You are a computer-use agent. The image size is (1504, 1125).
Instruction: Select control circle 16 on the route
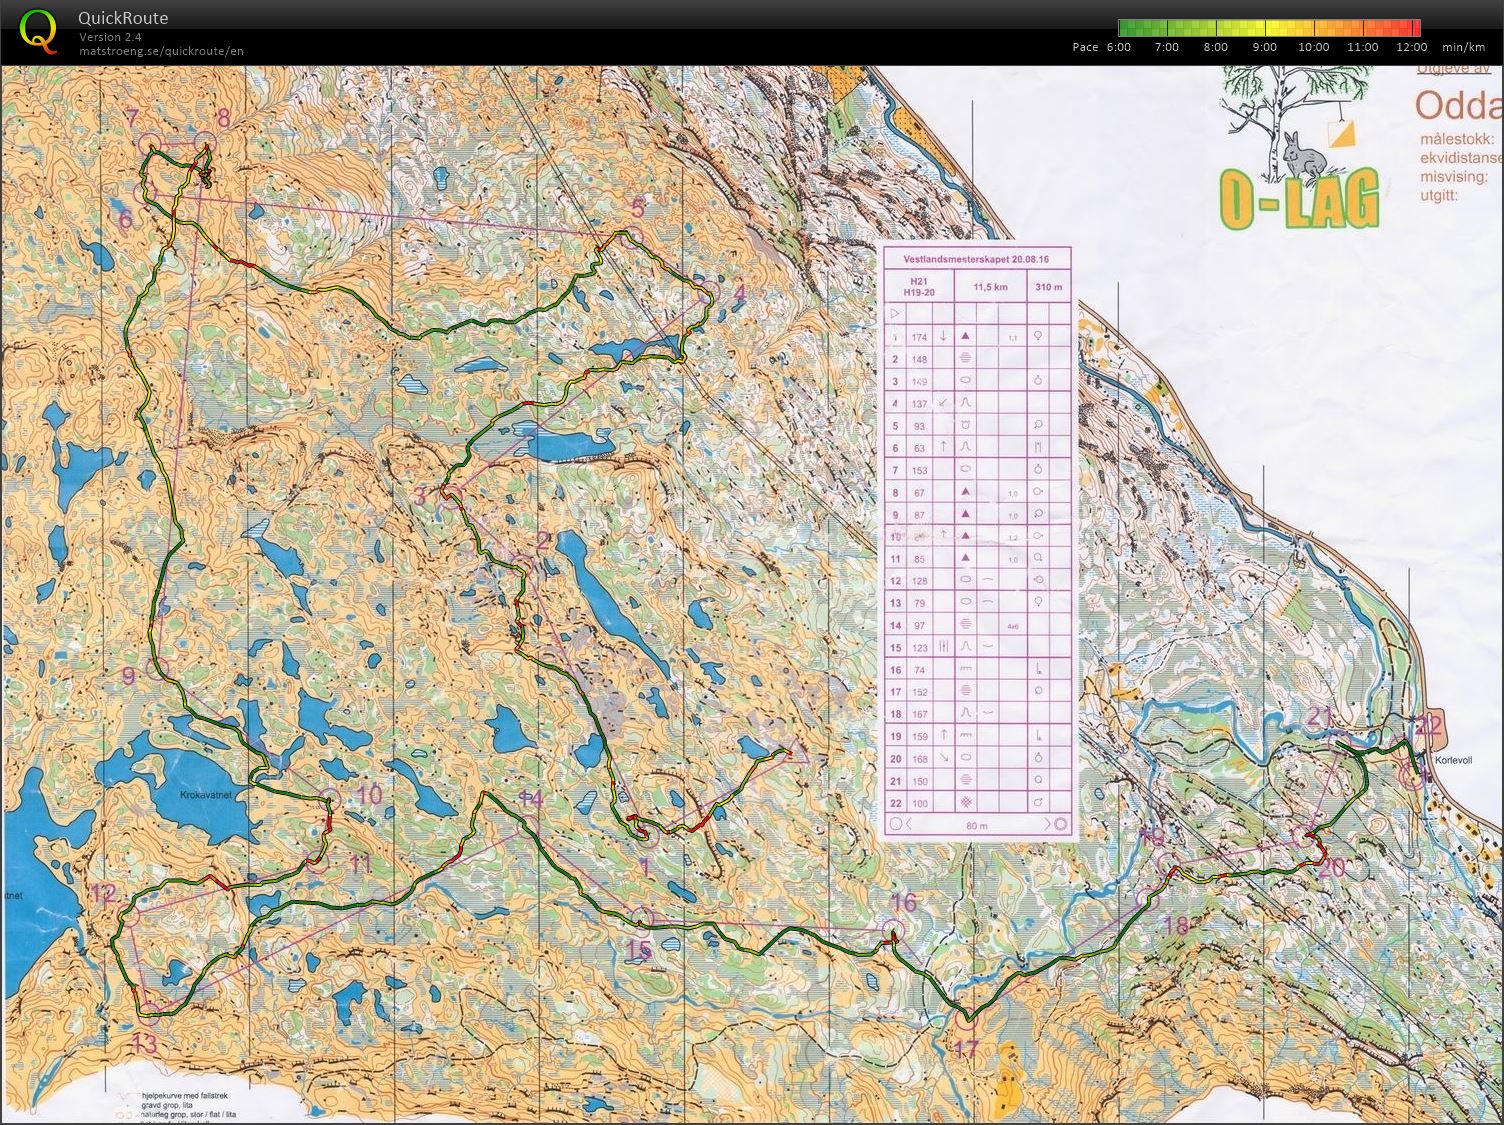(x=891, y=931)
